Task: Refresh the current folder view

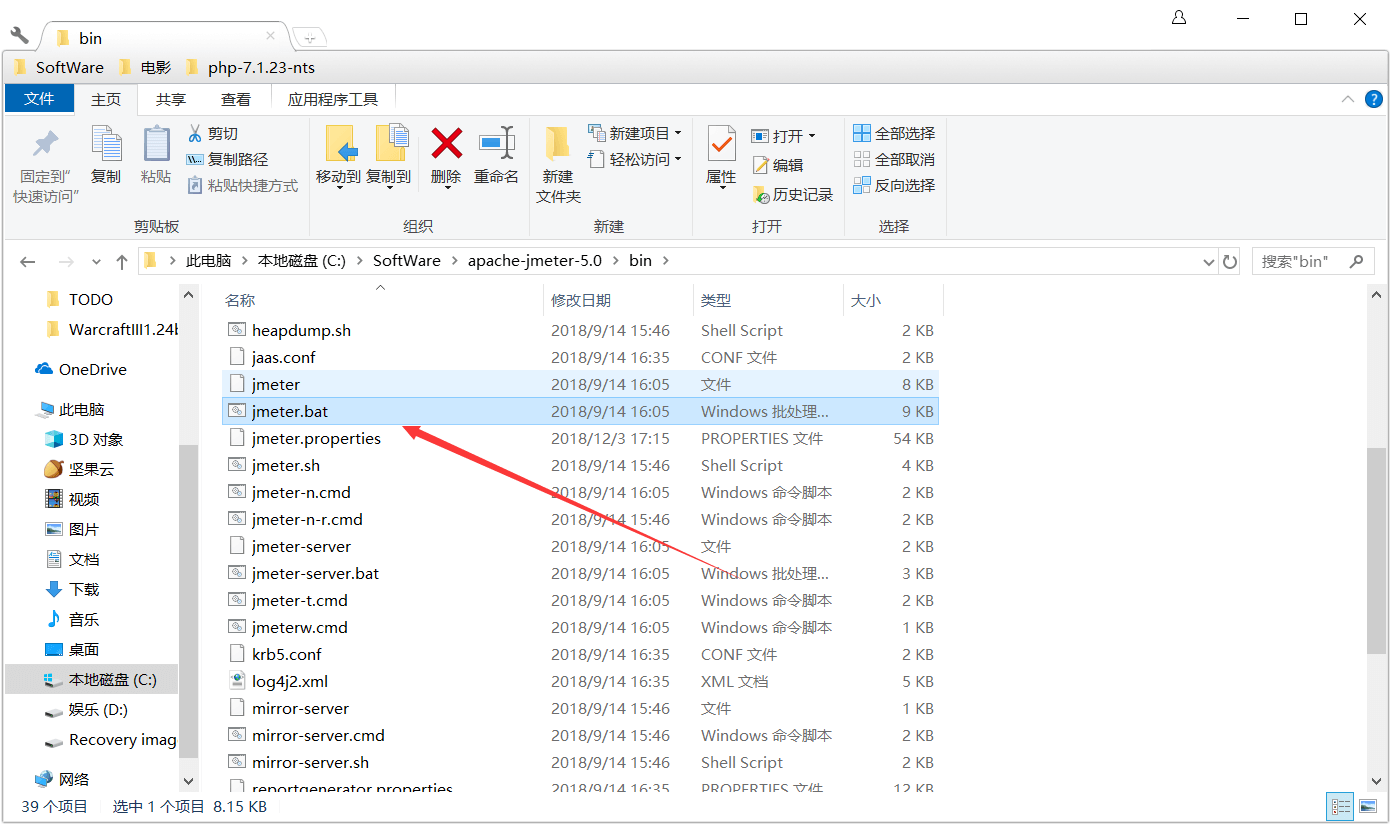Action: point(1230,261)
